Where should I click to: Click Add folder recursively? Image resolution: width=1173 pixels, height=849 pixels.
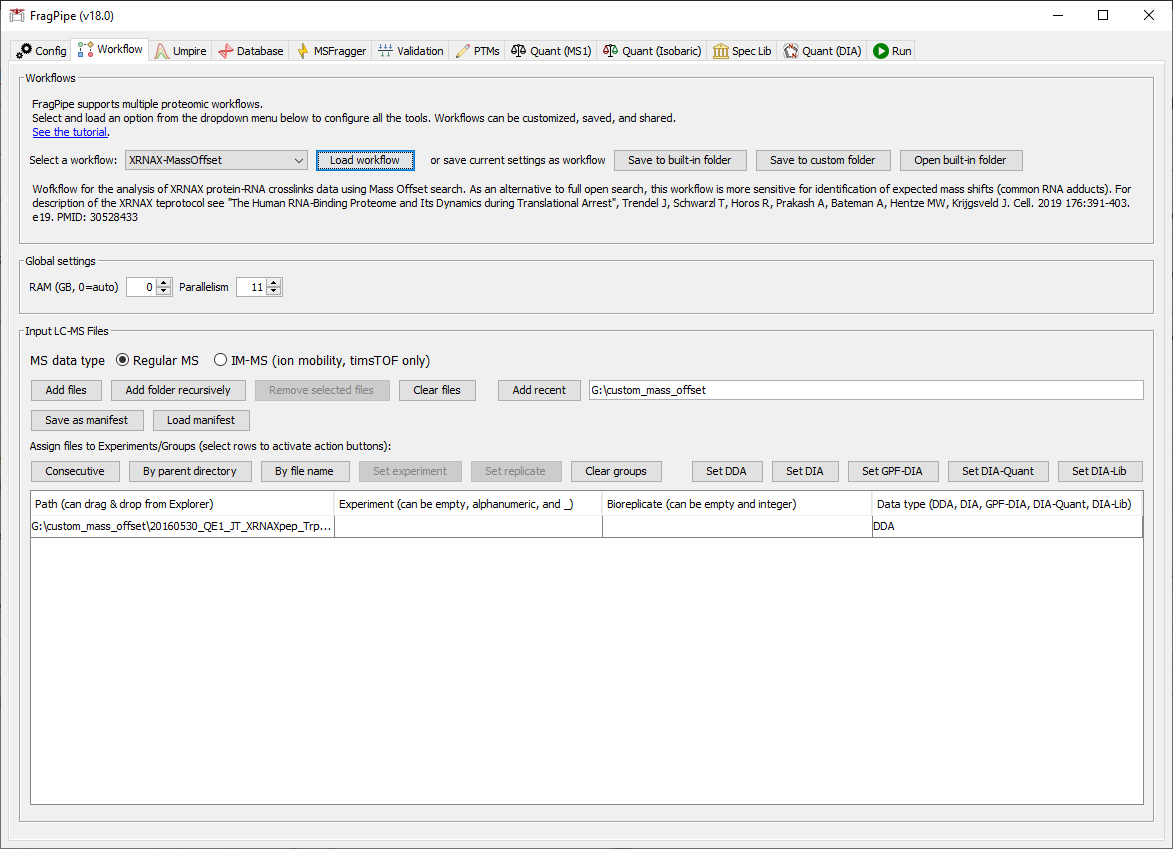pos(178,390)
